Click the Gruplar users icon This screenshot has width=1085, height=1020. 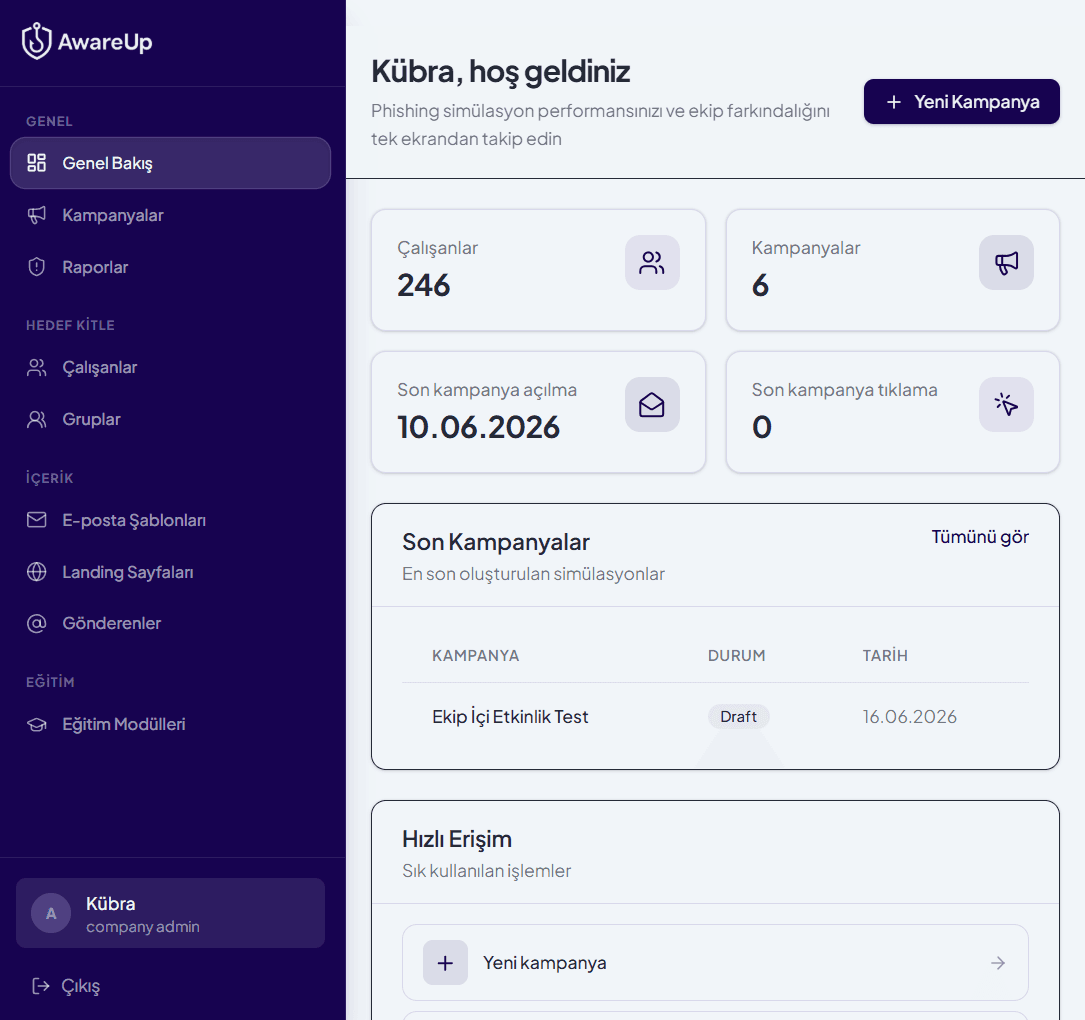tap(37, 419)
